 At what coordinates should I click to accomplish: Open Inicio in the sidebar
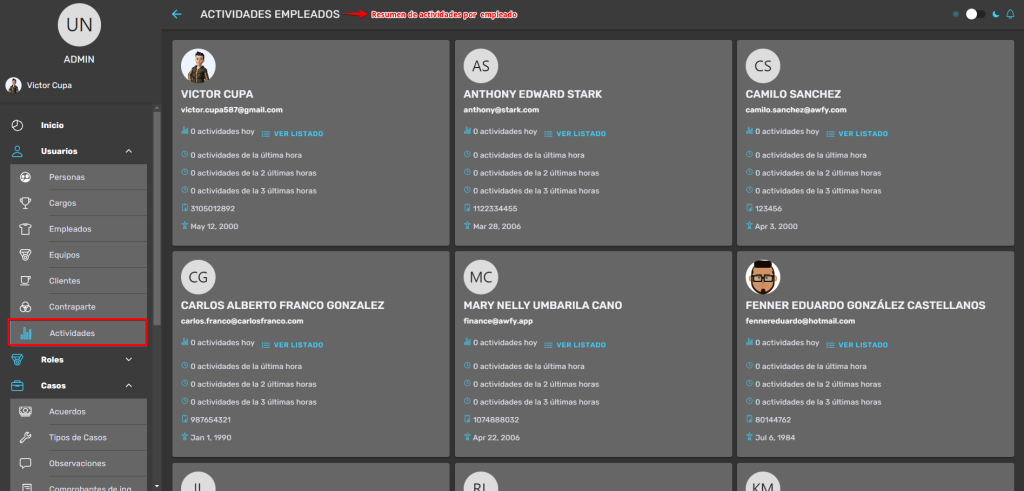click(52, 125)
